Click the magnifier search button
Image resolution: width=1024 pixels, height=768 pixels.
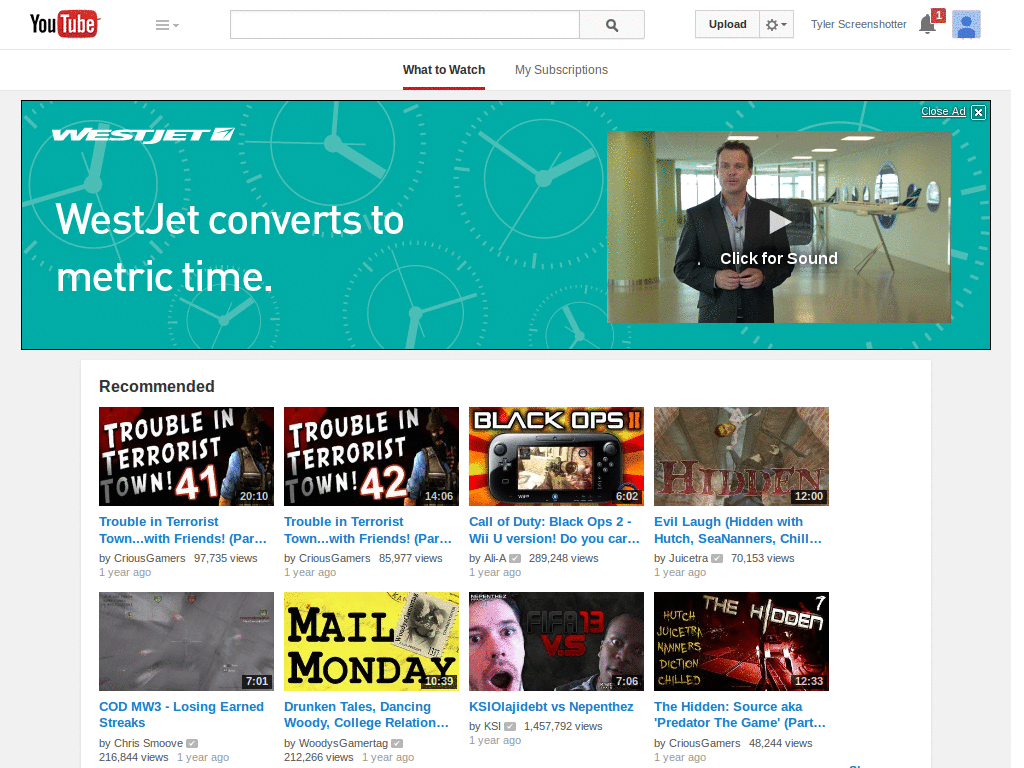point(611,25)
